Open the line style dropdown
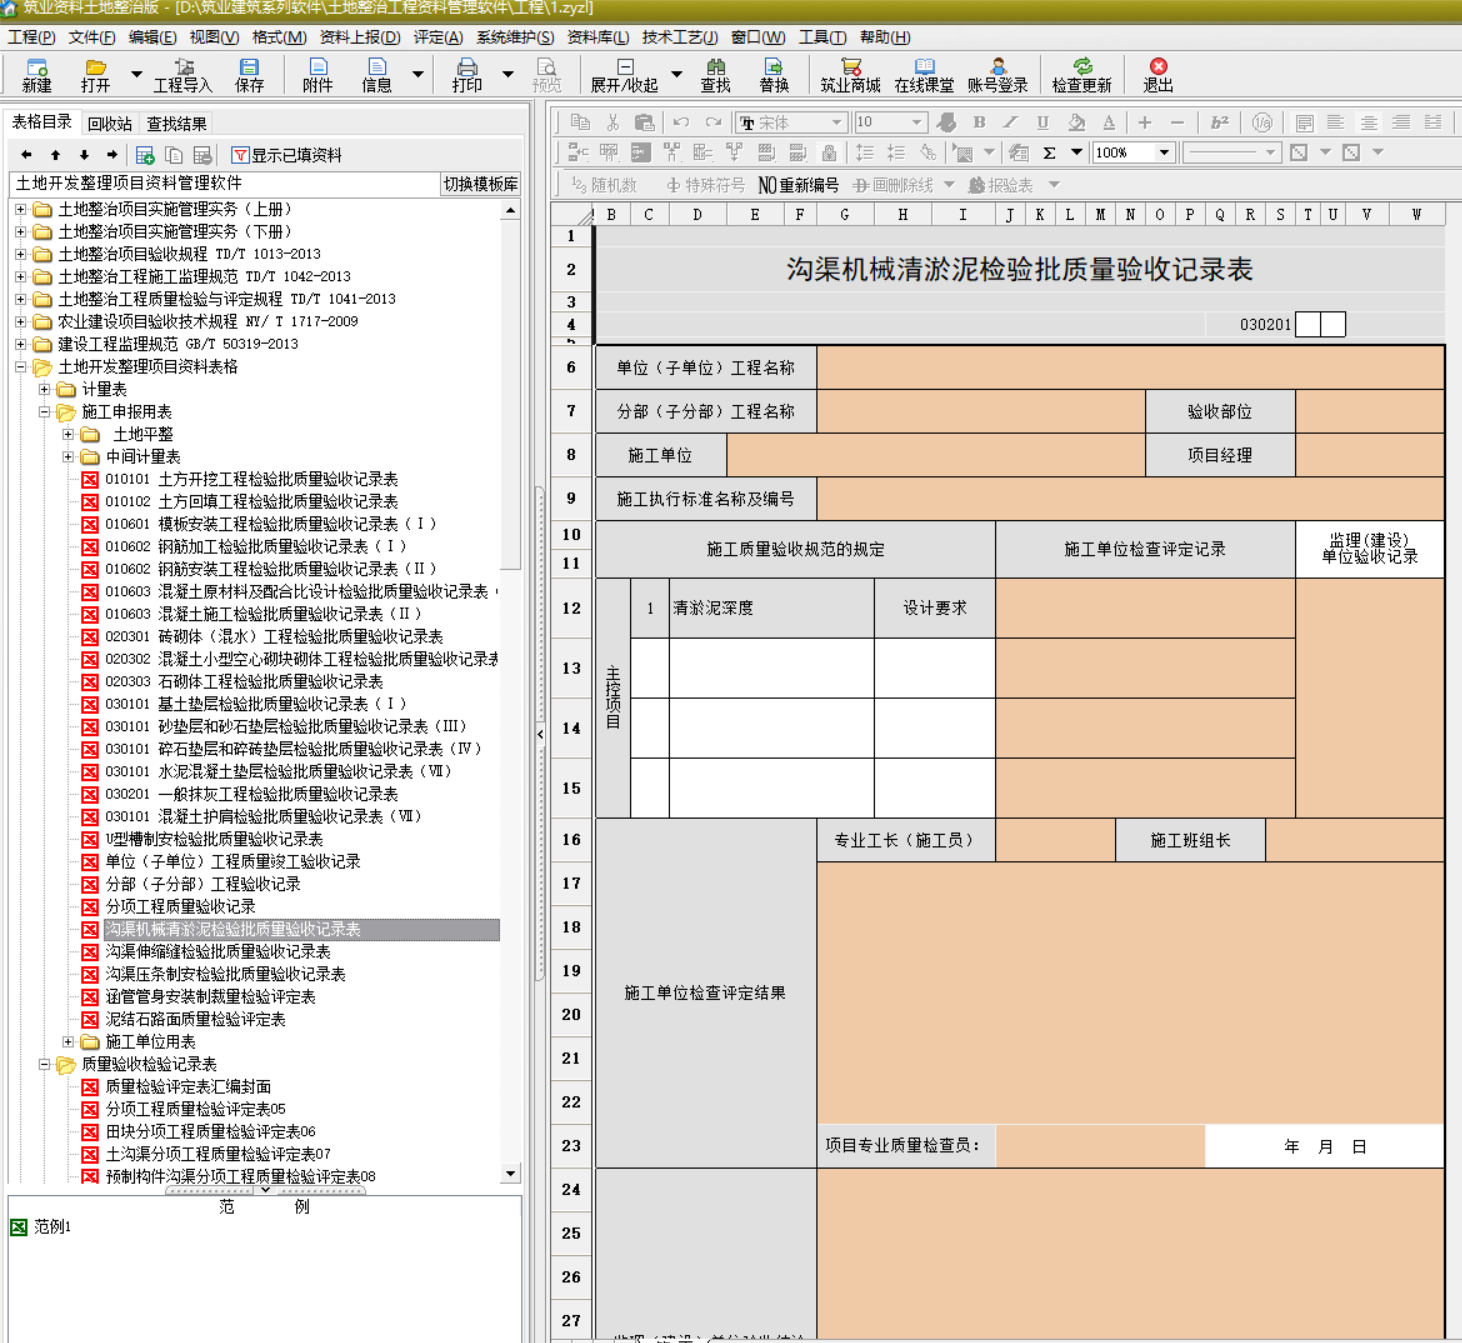This screenshot has width=1462, height=1343. point(1270,153)
